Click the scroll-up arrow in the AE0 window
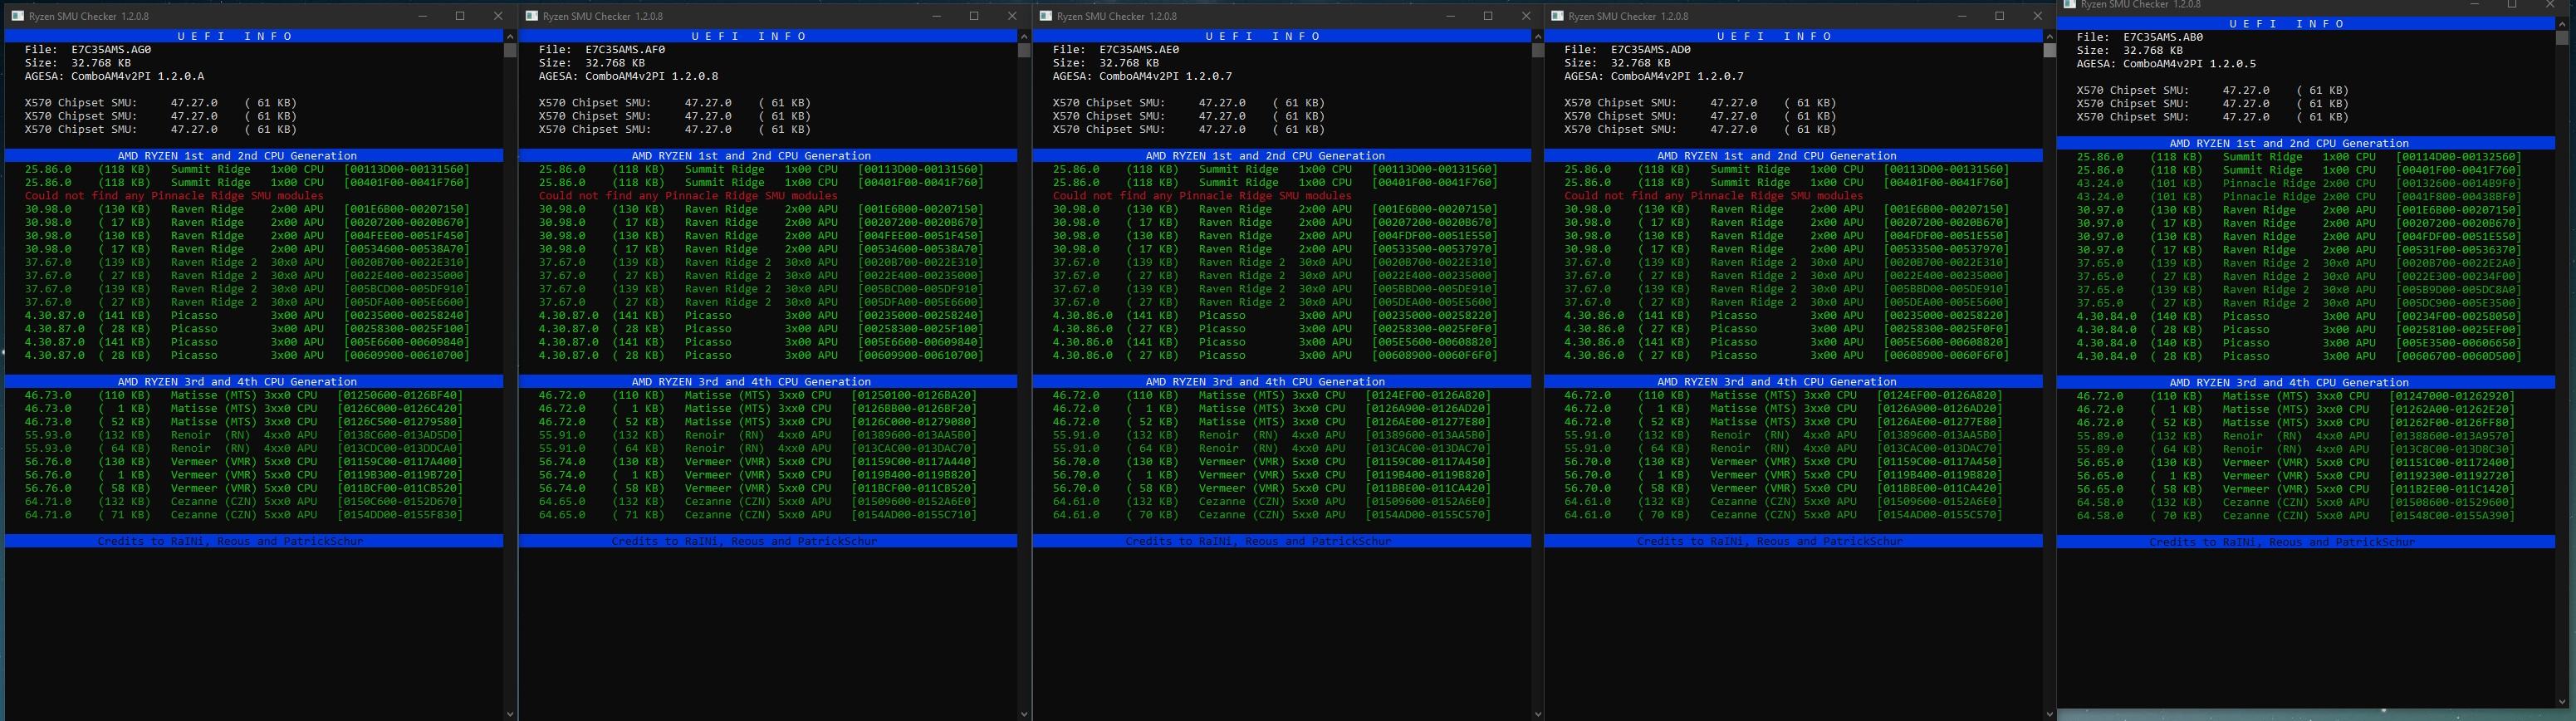 click(1538, 36)
